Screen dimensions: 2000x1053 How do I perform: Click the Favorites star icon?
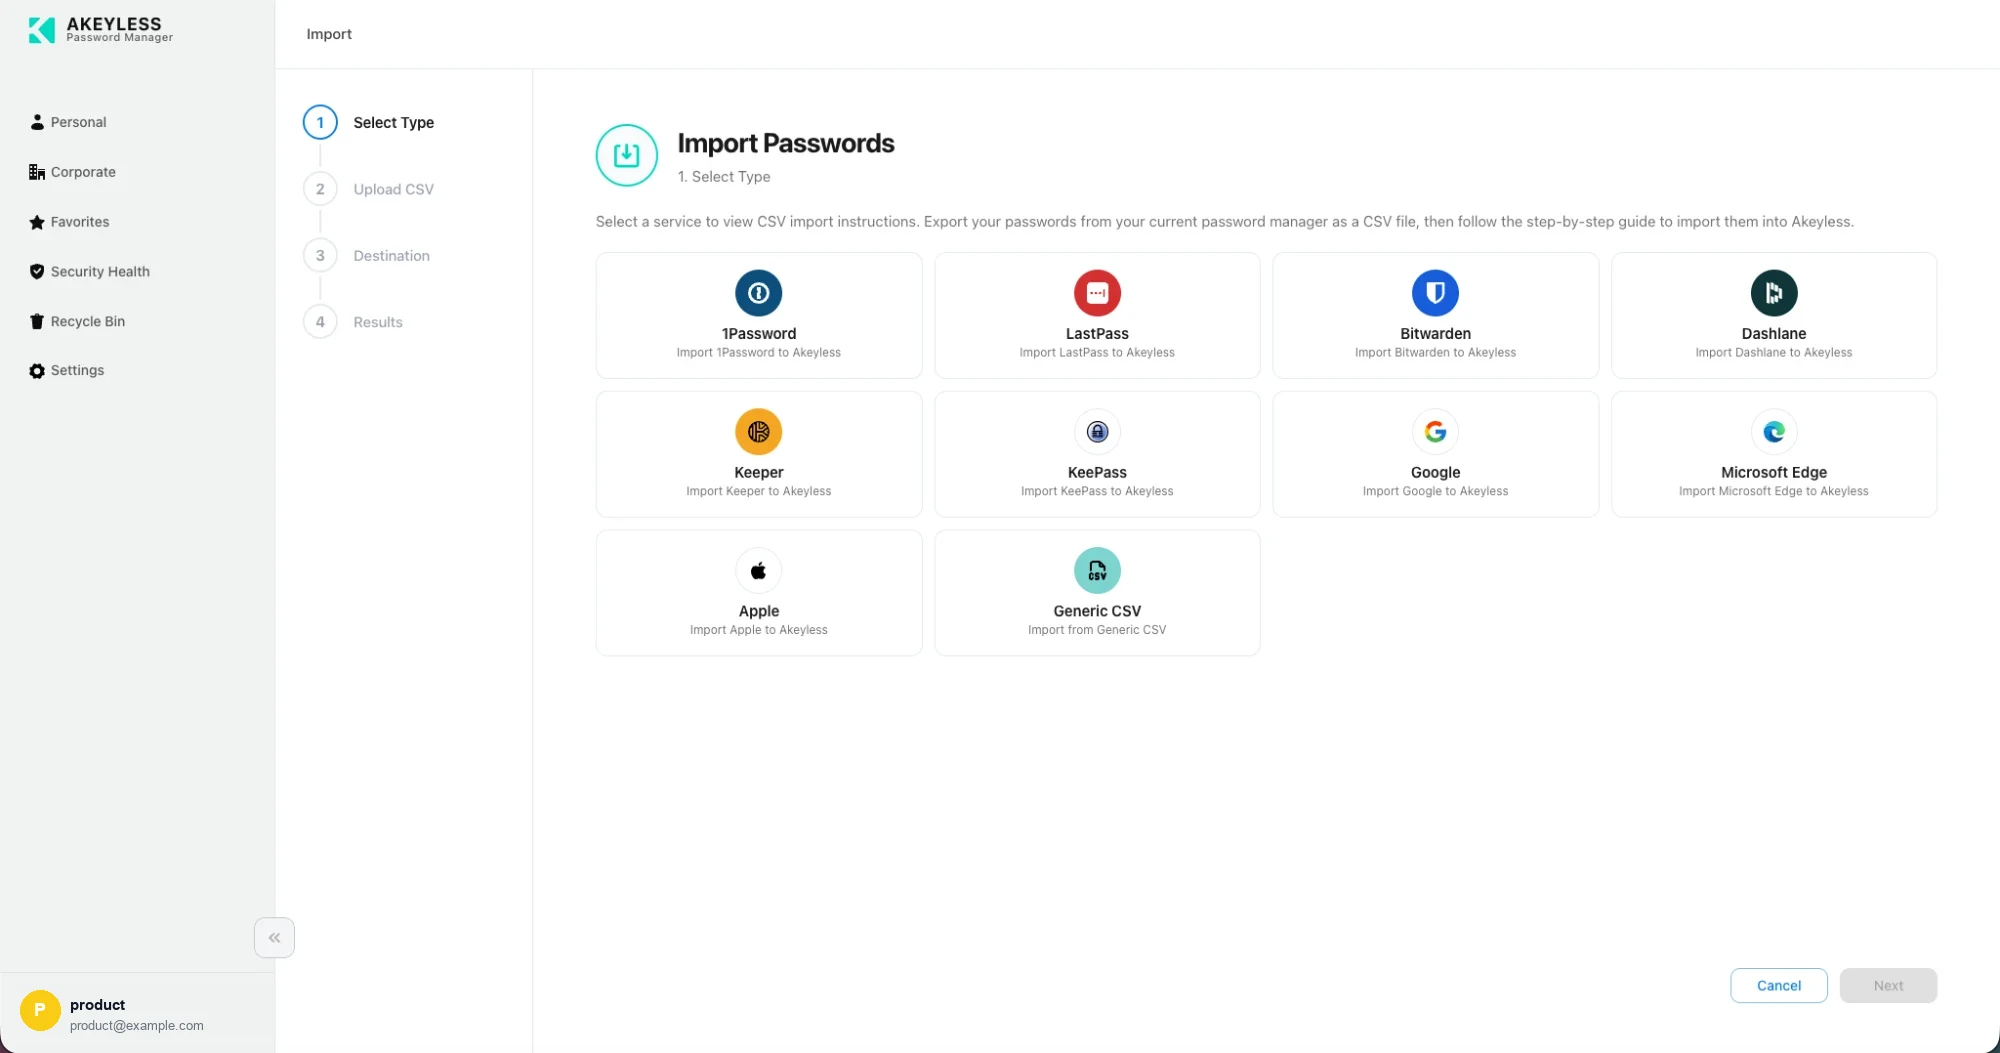37,222
